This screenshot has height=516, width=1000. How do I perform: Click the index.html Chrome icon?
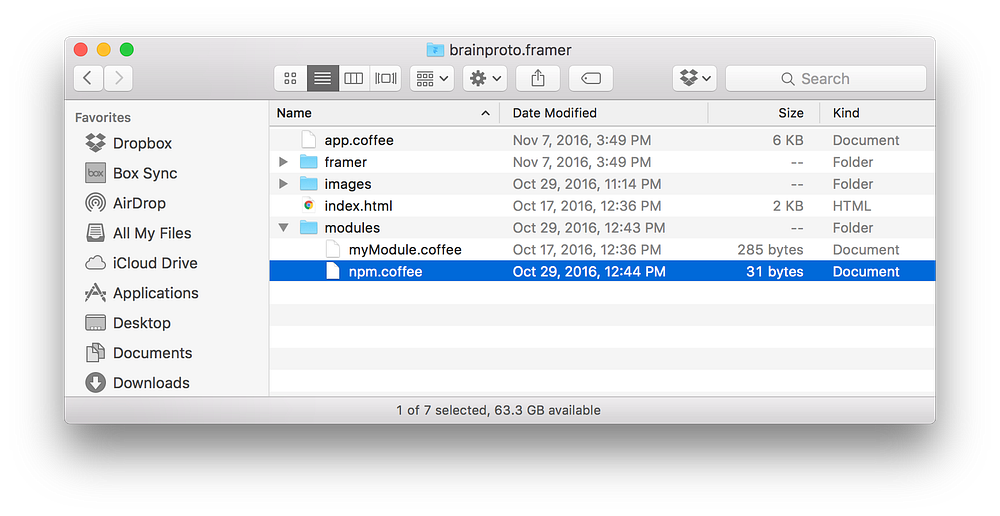[x=309, y=205]
